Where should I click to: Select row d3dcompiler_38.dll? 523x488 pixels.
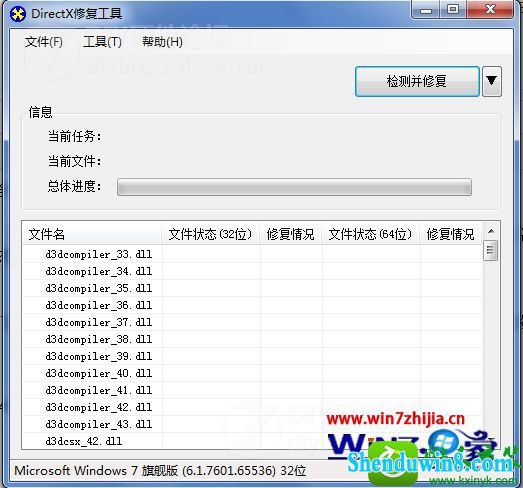tap(252, 339)
